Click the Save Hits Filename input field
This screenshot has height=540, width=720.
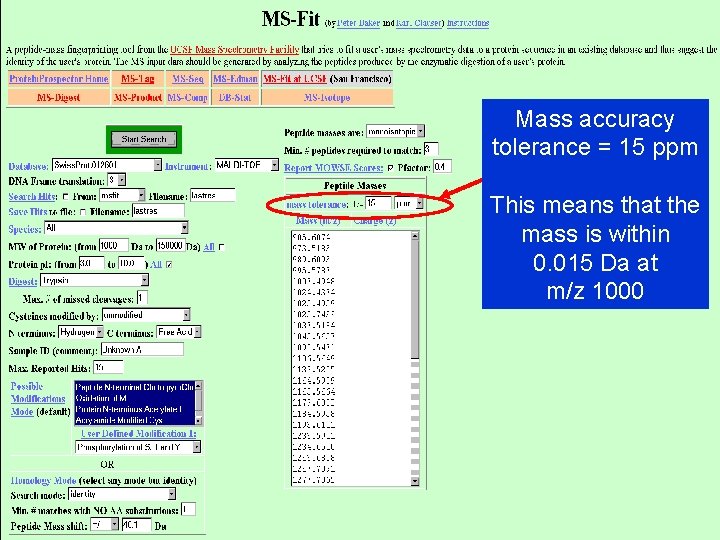point(158,211)
